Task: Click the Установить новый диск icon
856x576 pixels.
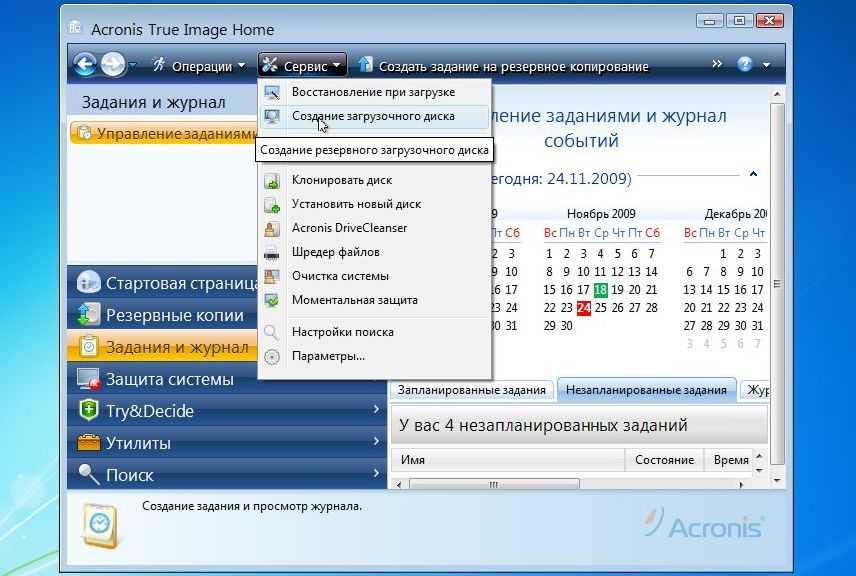Action: coord(272,205)
